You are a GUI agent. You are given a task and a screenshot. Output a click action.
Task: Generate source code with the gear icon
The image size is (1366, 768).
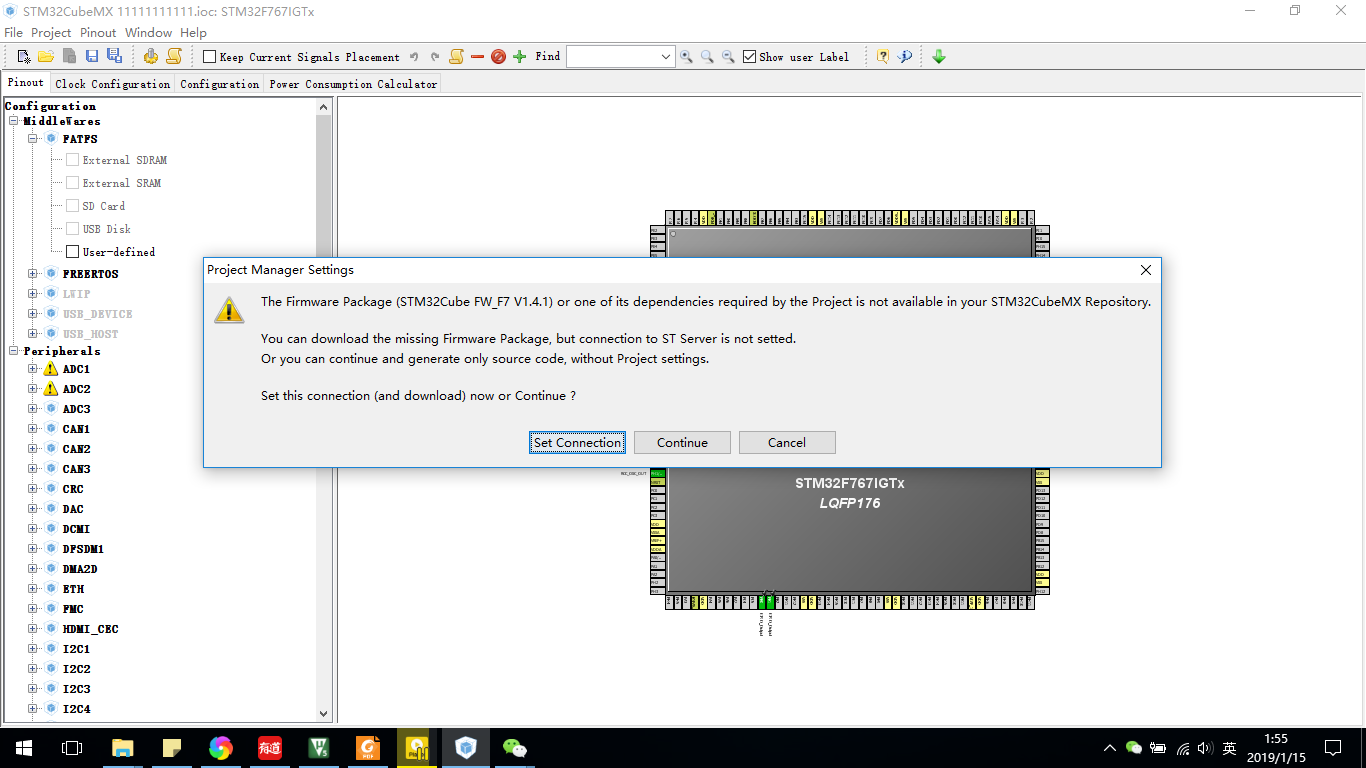pyautogui.click(x=151, y=57)
